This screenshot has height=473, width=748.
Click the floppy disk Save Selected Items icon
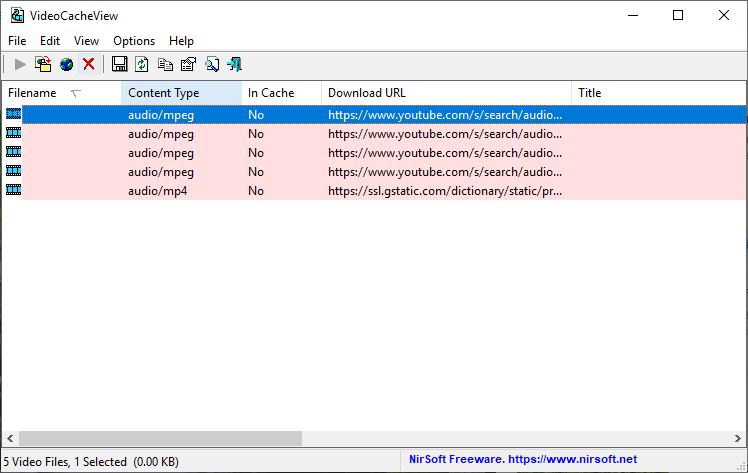(x=119, y=64)
